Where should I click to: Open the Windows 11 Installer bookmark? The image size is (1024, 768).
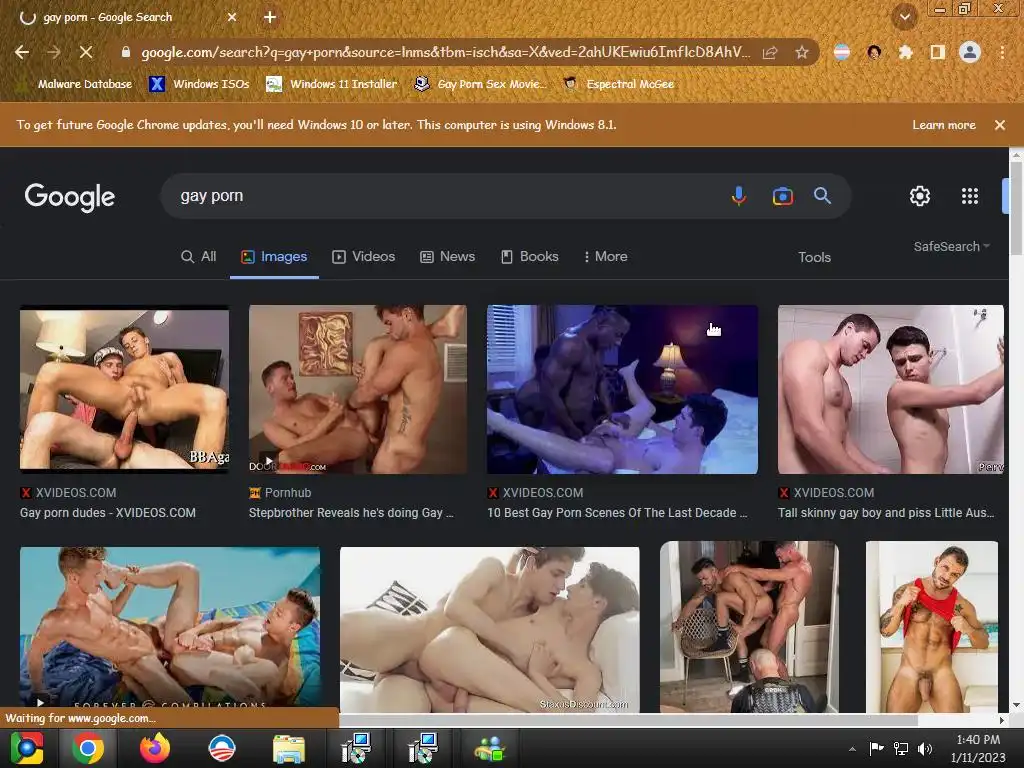pyautogui.click(x=332, y=84)
